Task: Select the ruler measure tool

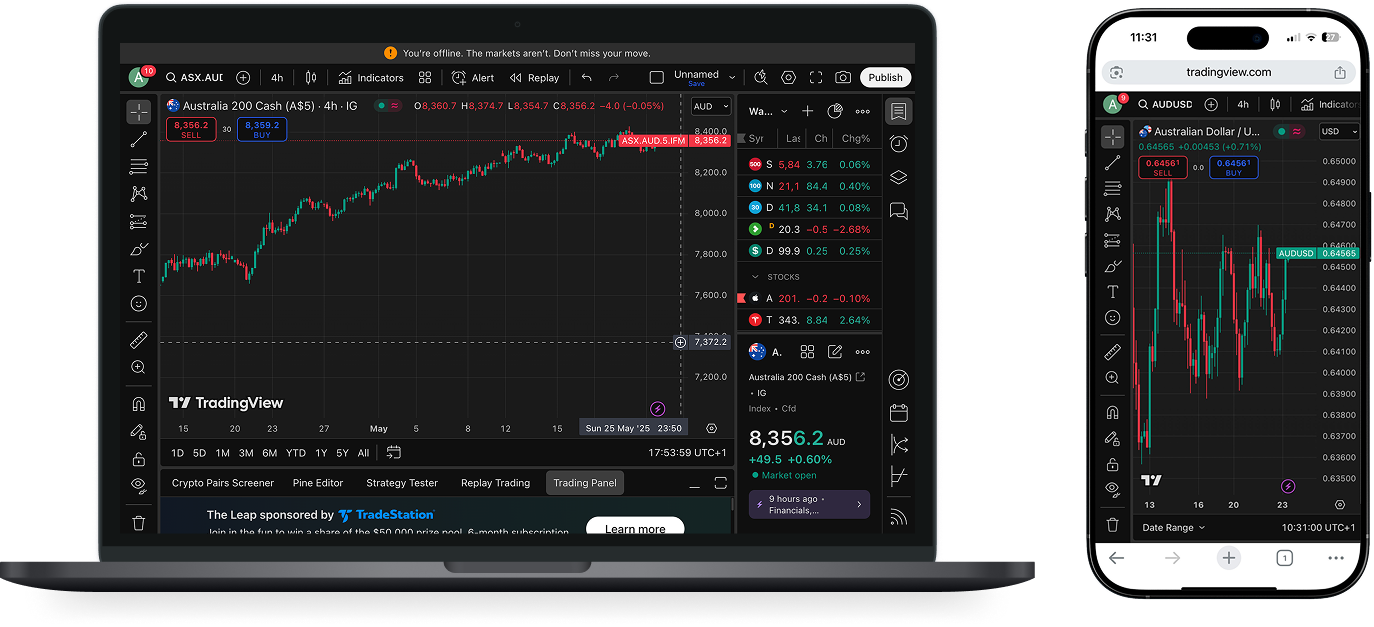Action: click(139, 341)
